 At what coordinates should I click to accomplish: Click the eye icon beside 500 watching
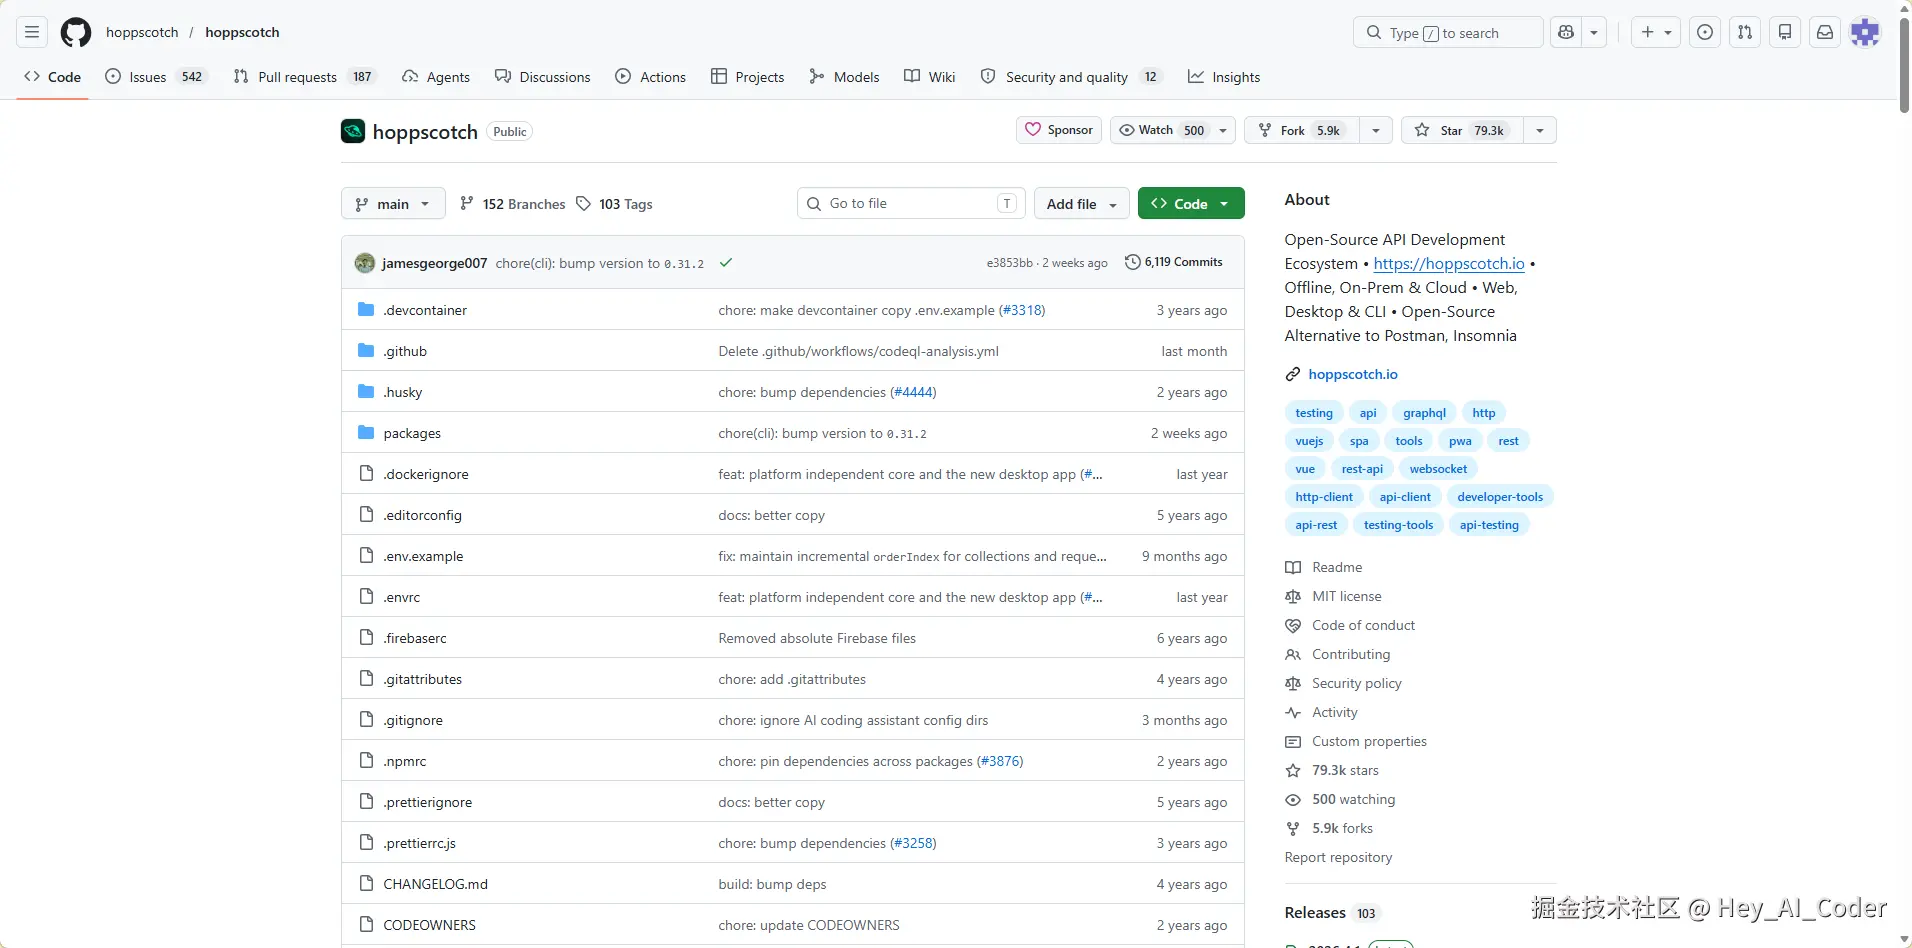click(1293, 799)
